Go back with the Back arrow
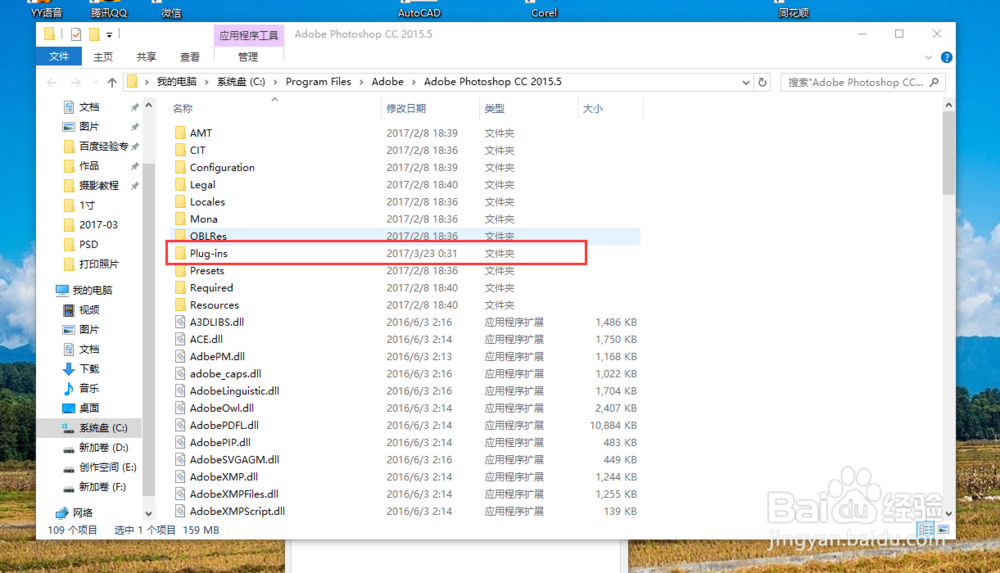 pyautogui.click(x=52, y=82)
